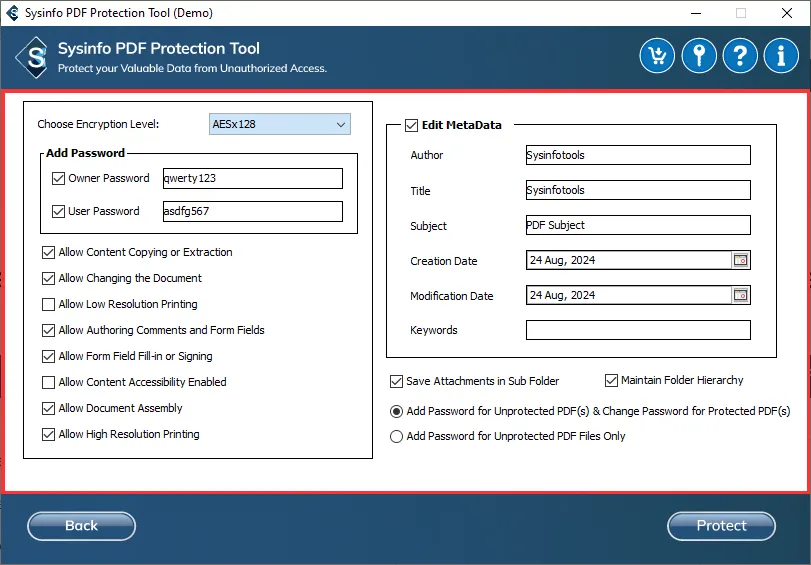Open the key activation icon
811x565 pixels.
[x=699, y=56]
